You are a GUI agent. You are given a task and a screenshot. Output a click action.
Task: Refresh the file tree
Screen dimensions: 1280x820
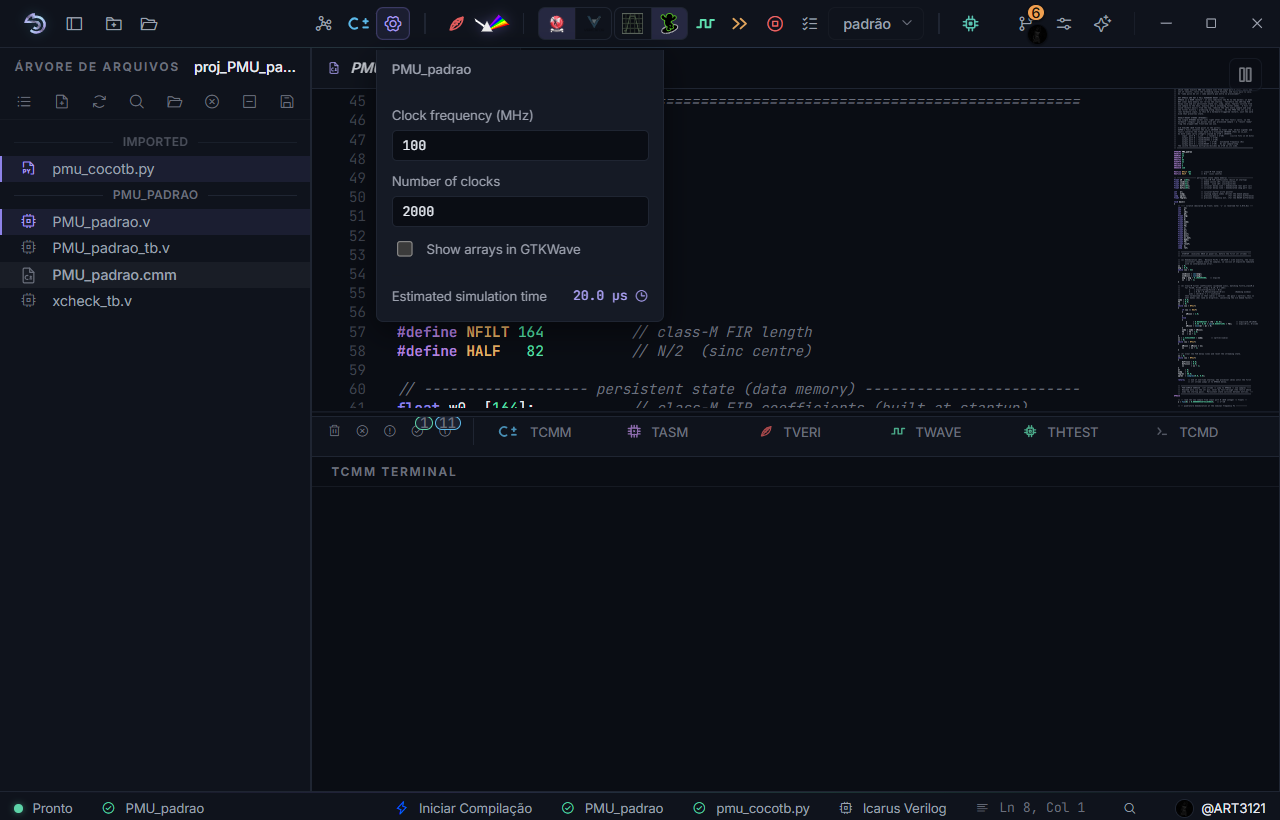click(99, 101)
